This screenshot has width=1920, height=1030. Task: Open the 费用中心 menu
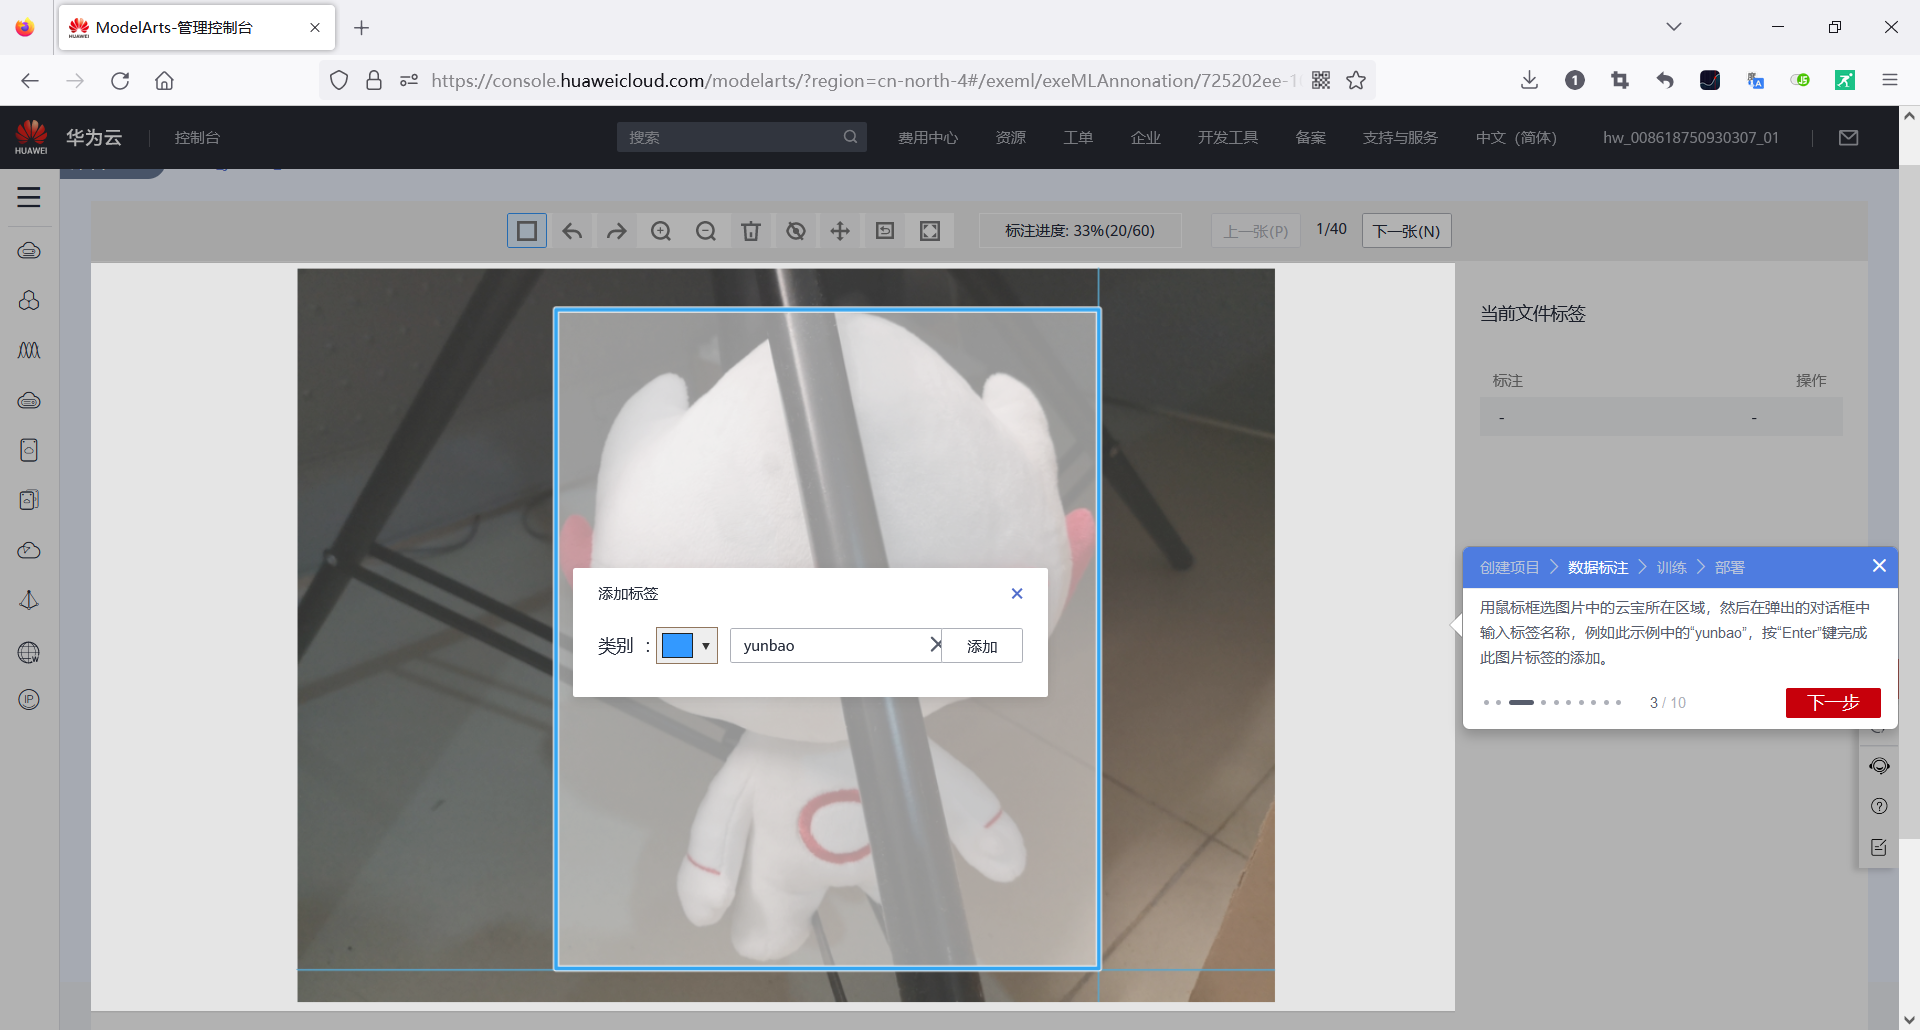point(927,137)
